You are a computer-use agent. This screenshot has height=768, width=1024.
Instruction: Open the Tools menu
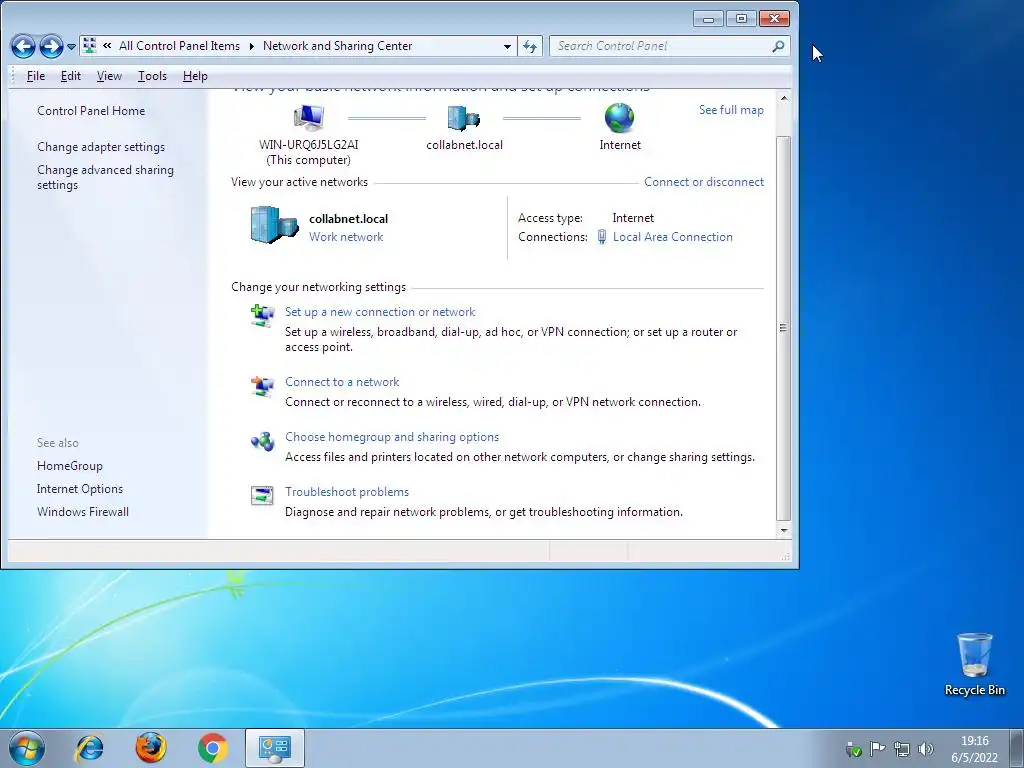click(152, 76)
